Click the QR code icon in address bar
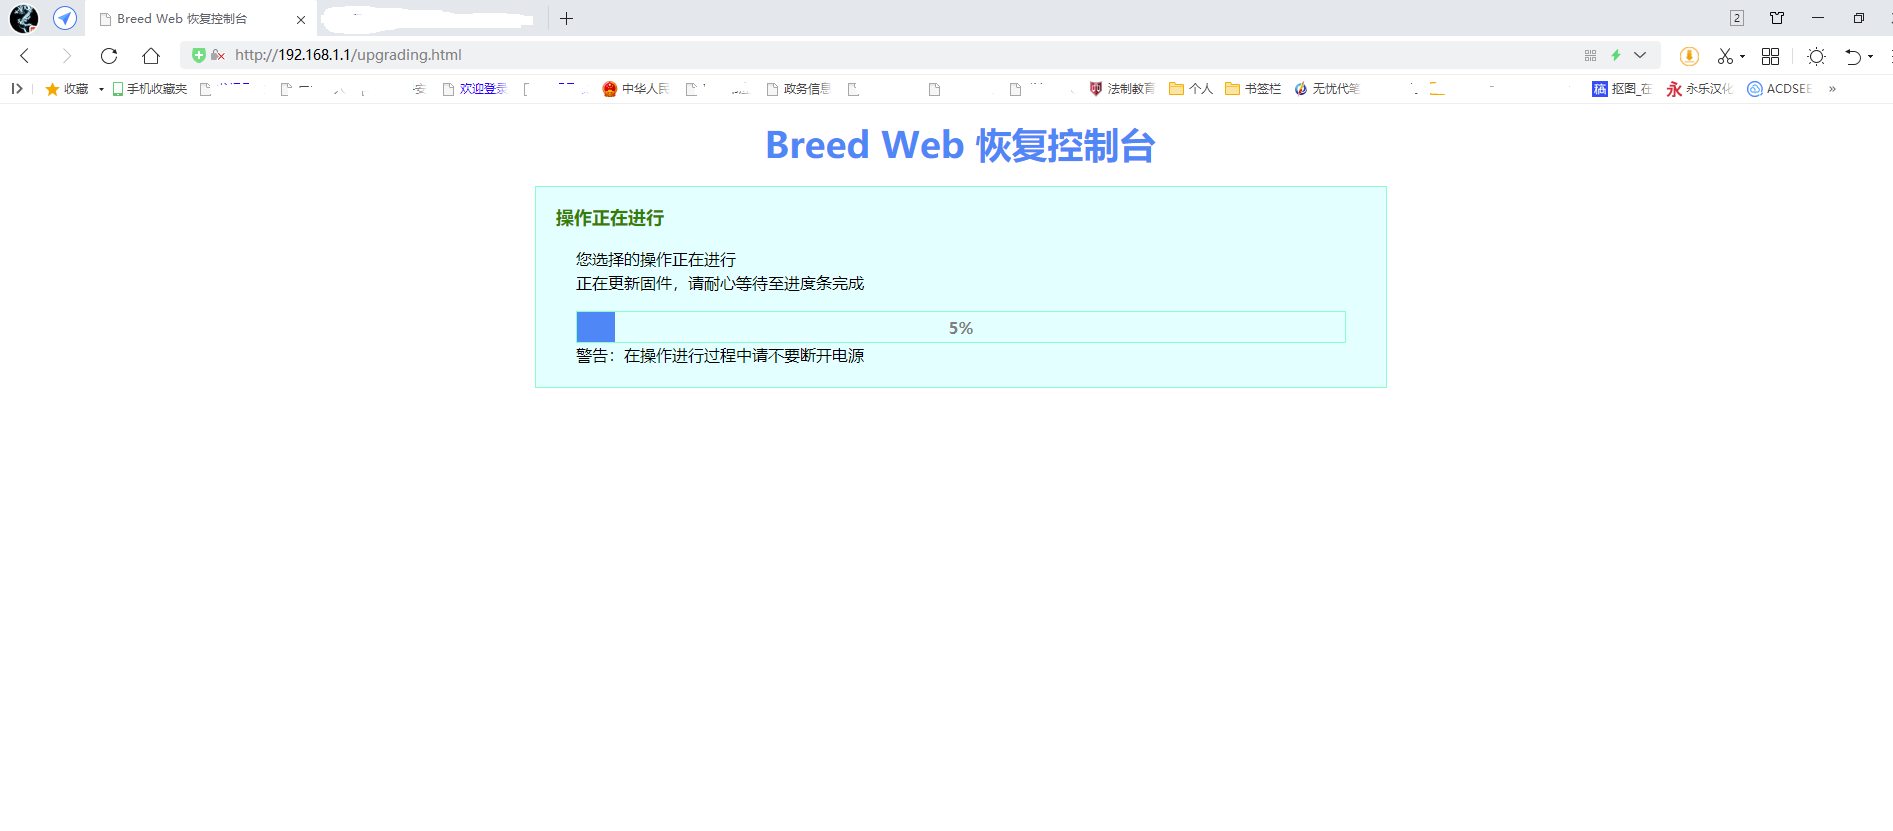The height and width of the screenshot is (831, 1893). pyautogui.click(x=1590, y=56)
